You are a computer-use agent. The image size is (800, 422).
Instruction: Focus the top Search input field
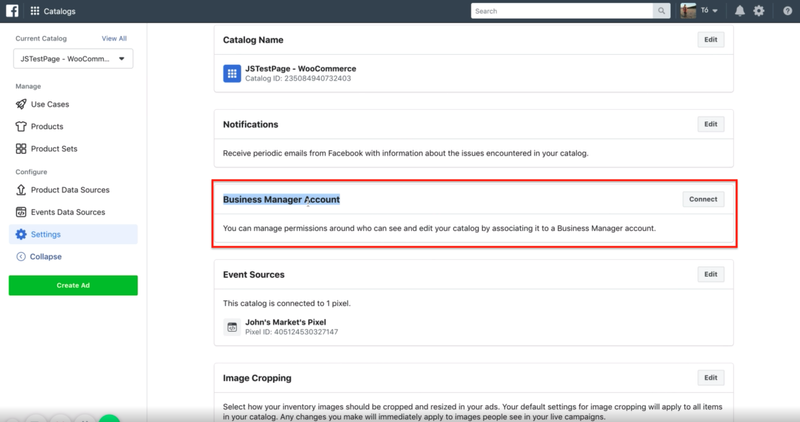562,11
